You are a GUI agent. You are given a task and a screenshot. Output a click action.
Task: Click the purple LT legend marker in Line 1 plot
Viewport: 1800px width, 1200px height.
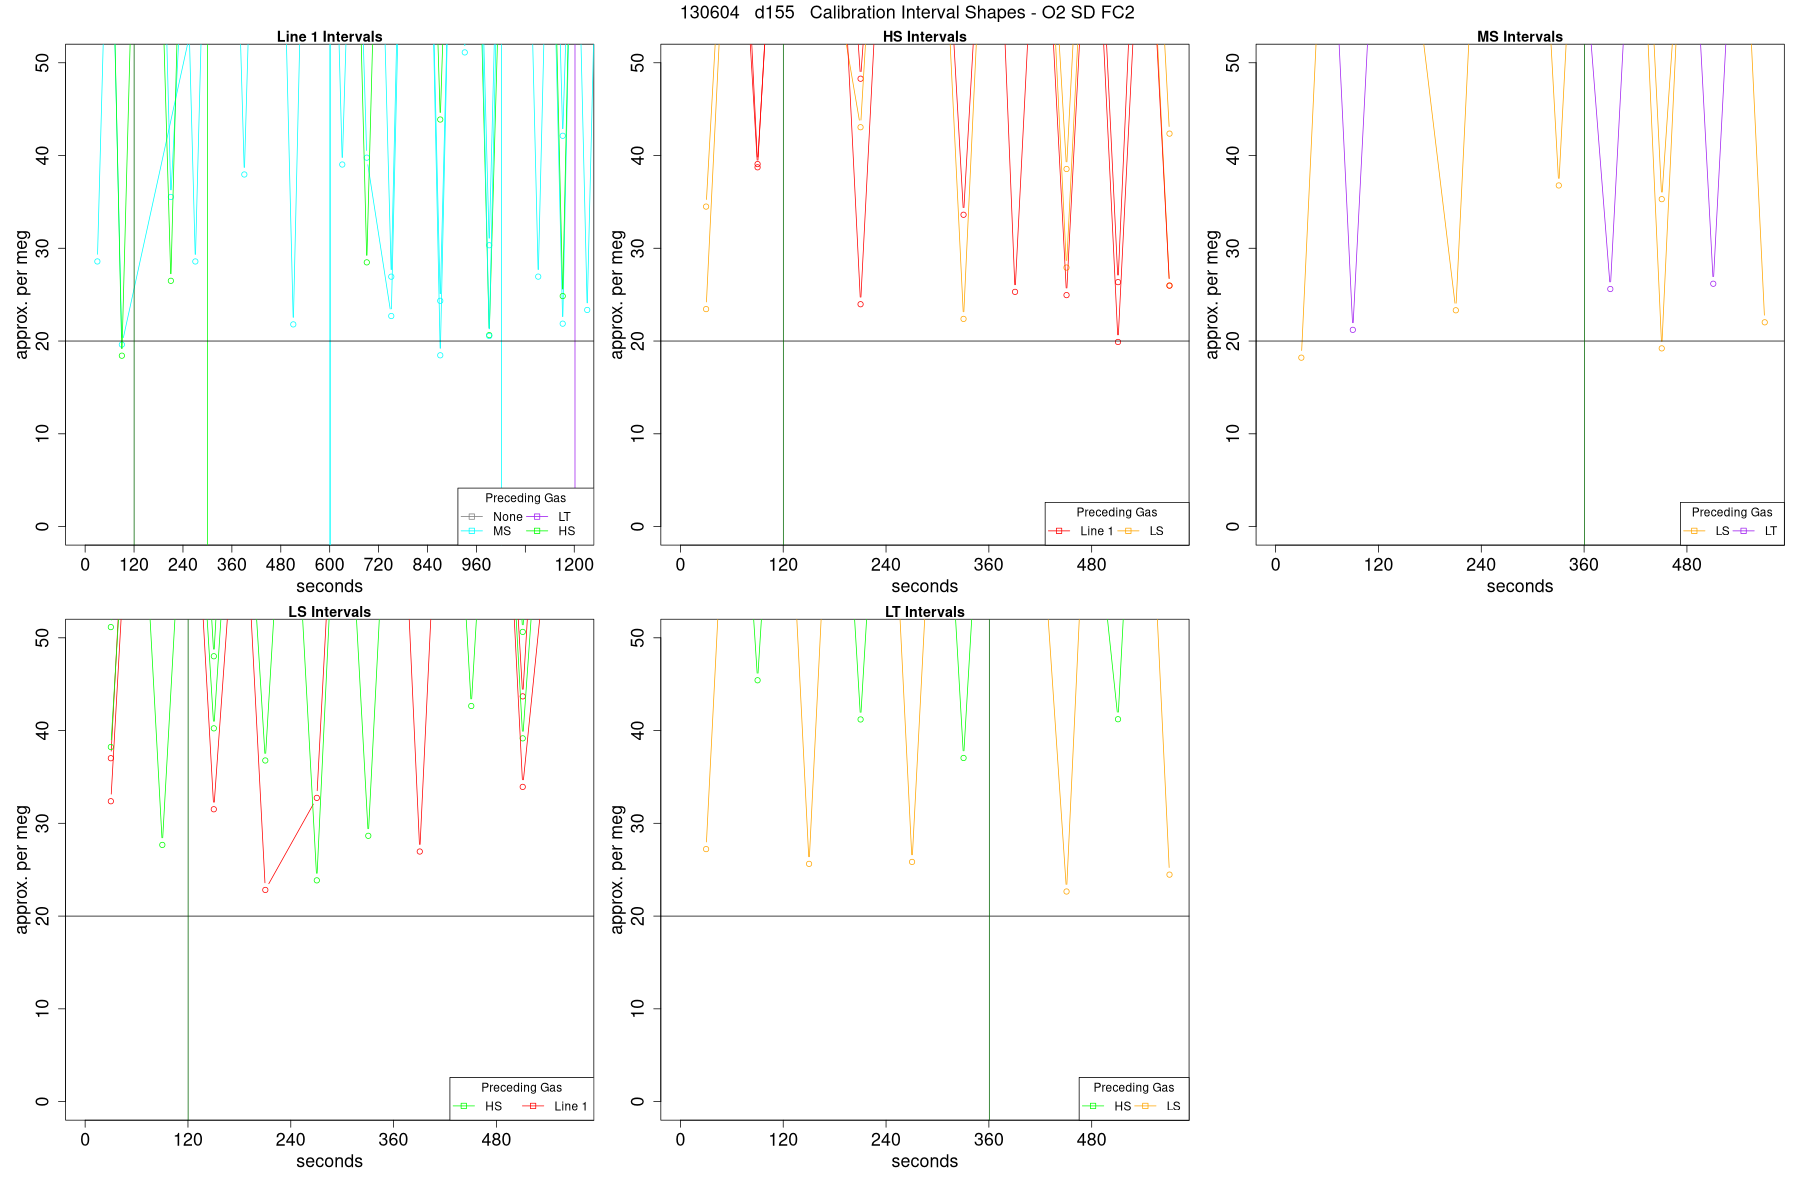click(x=536, y=517)
